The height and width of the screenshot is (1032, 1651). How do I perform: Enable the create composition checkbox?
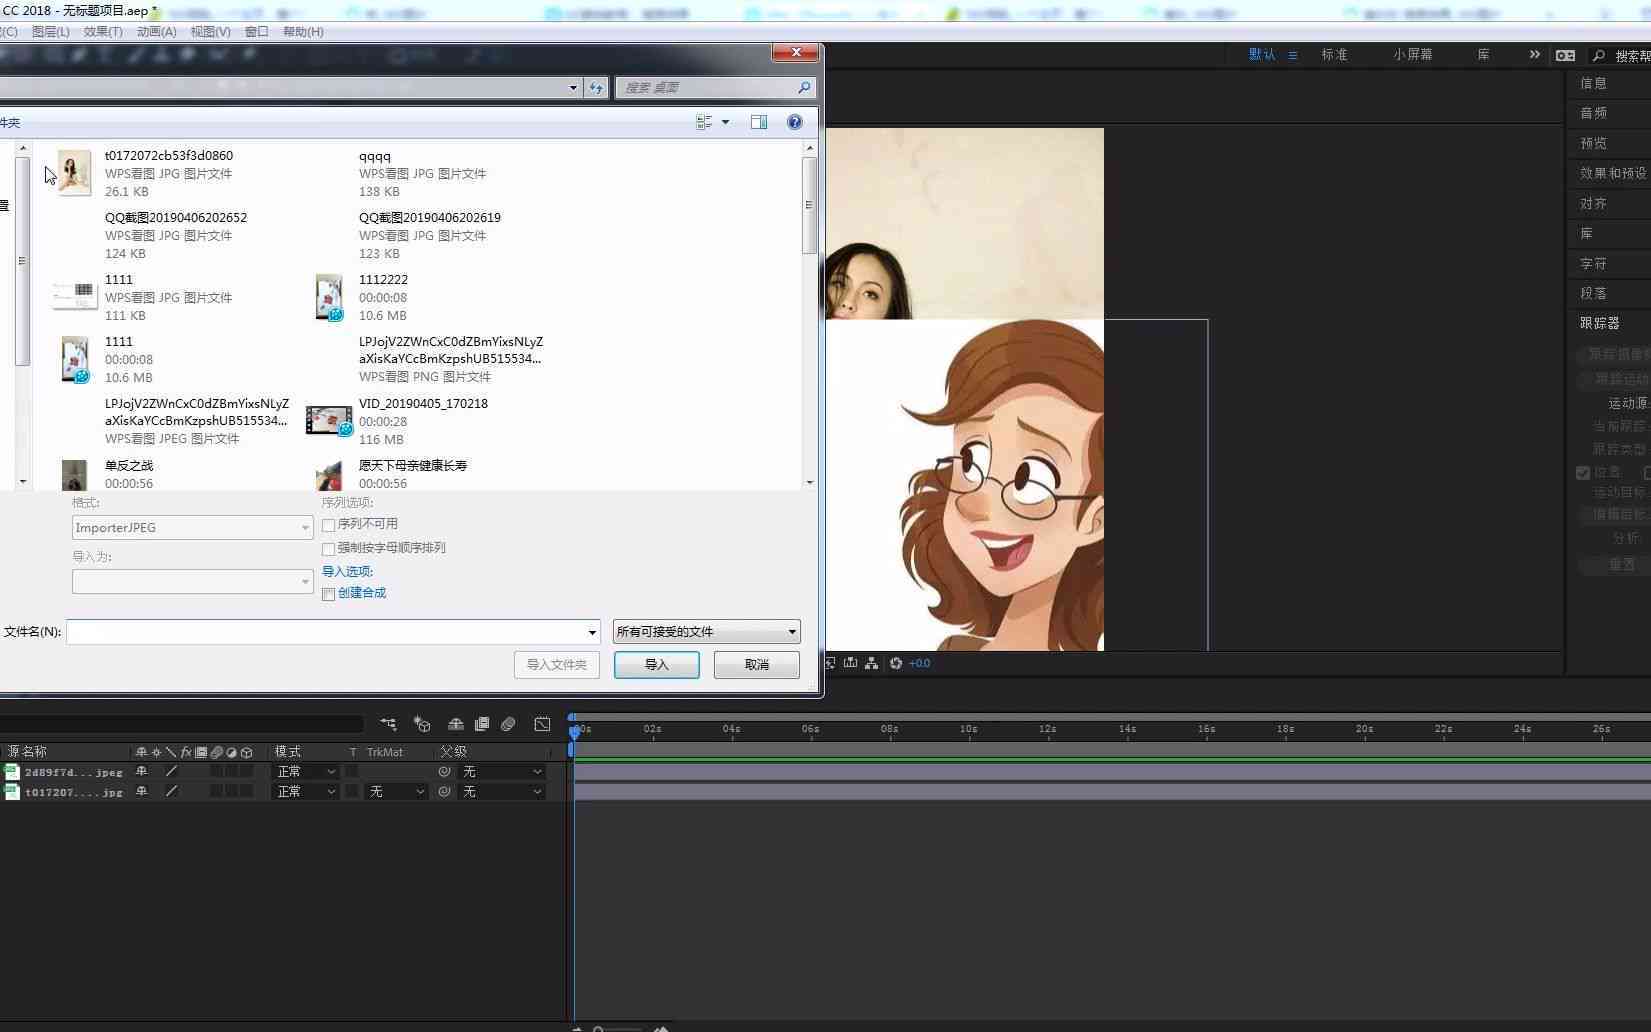328,594
